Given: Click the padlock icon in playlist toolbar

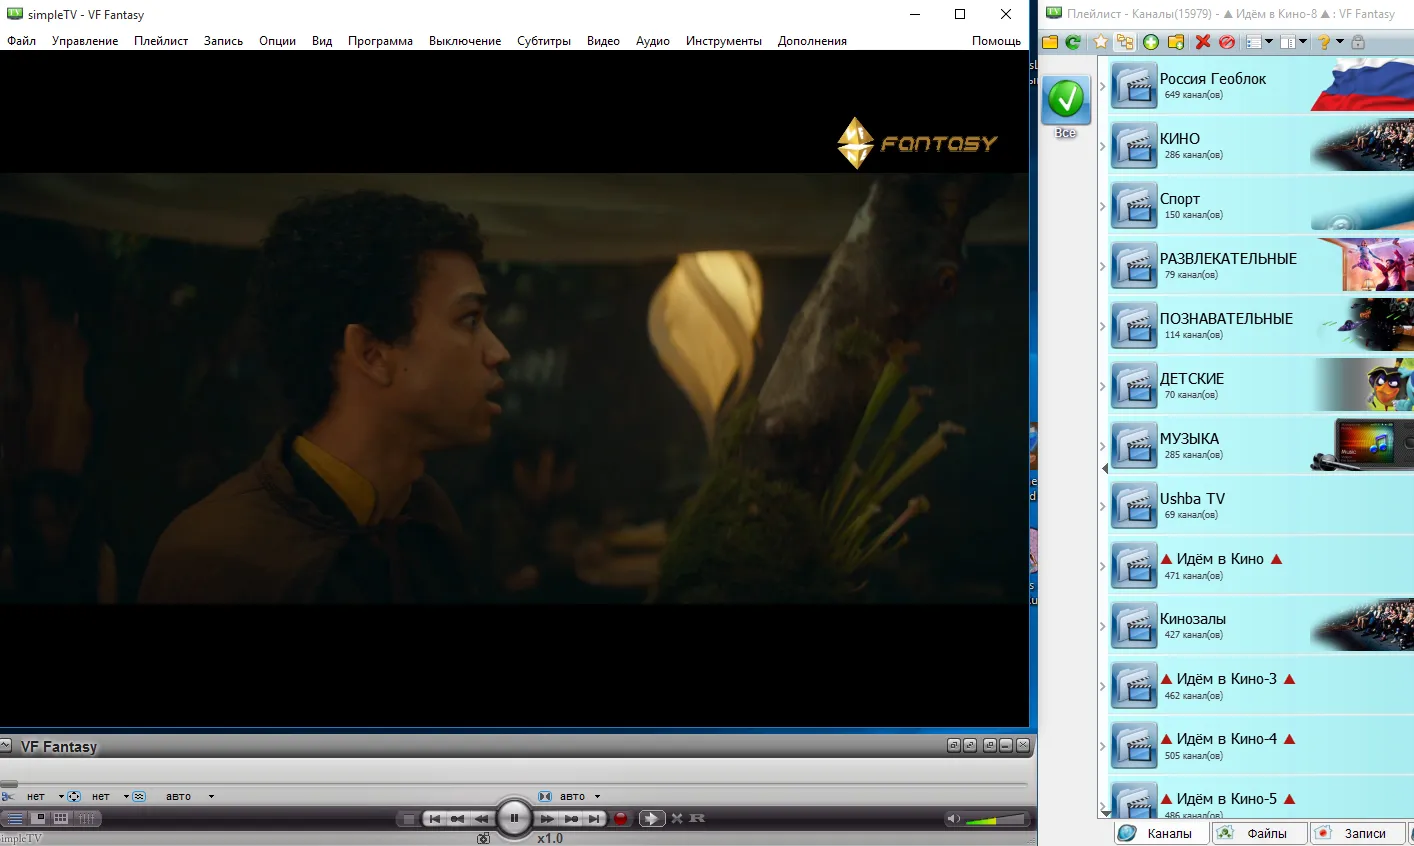Looking at the screenshot, I should pyautogui.click(x=1358, y=42).
